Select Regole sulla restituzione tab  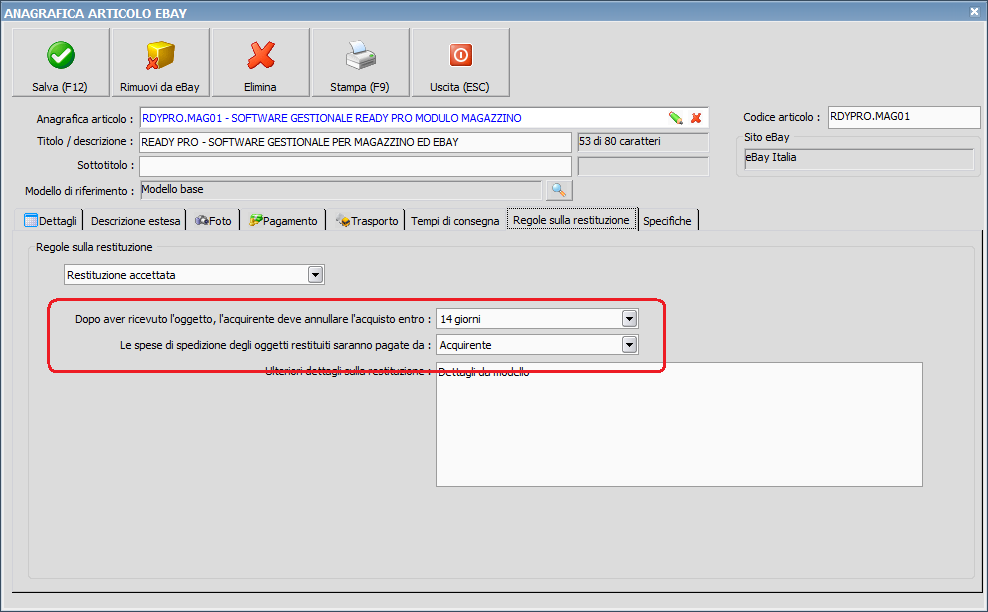click(572, 219)
